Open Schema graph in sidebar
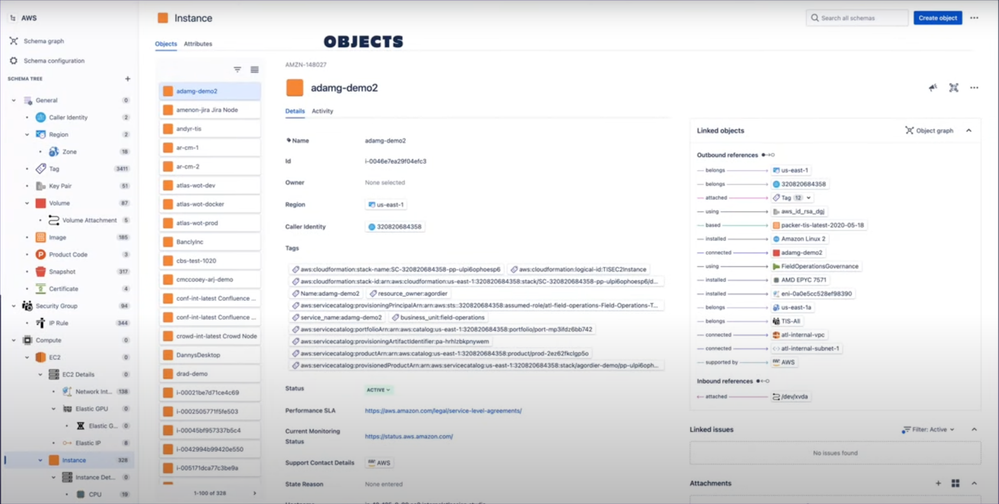999x504 pixels. coord(43,41)
